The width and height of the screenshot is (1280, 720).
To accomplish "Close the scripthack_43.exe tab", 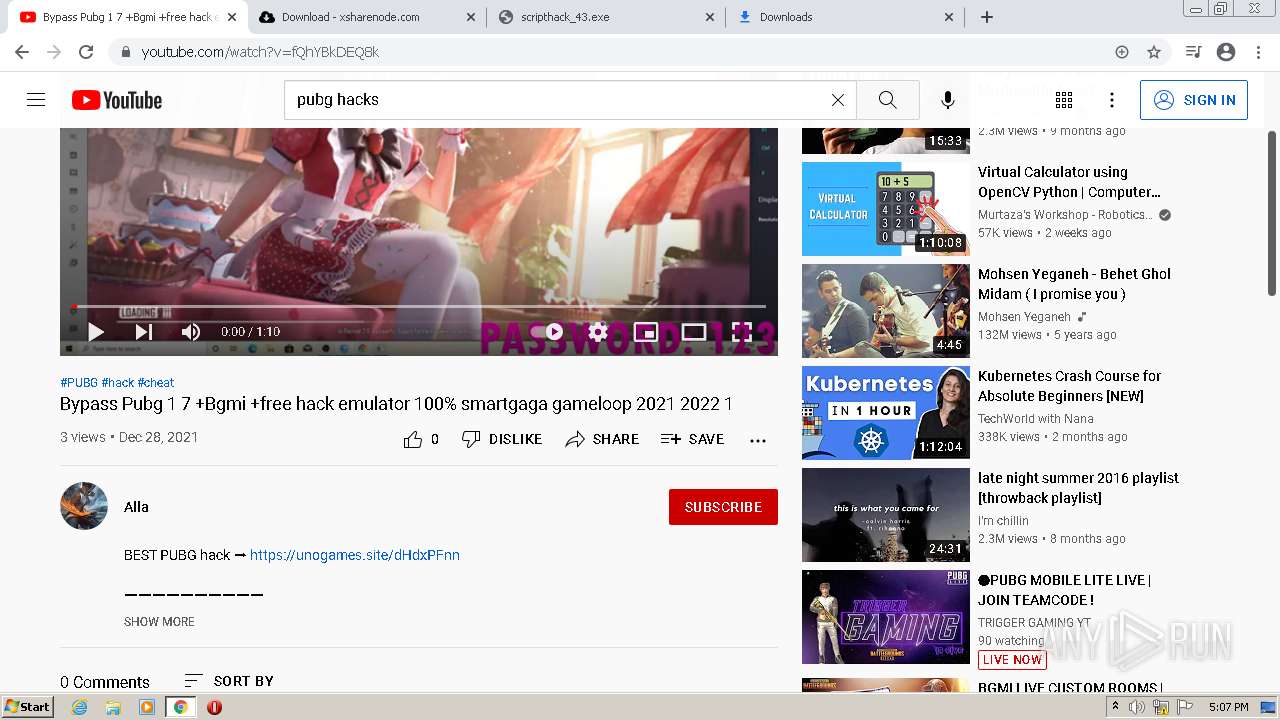I will 710,17.
